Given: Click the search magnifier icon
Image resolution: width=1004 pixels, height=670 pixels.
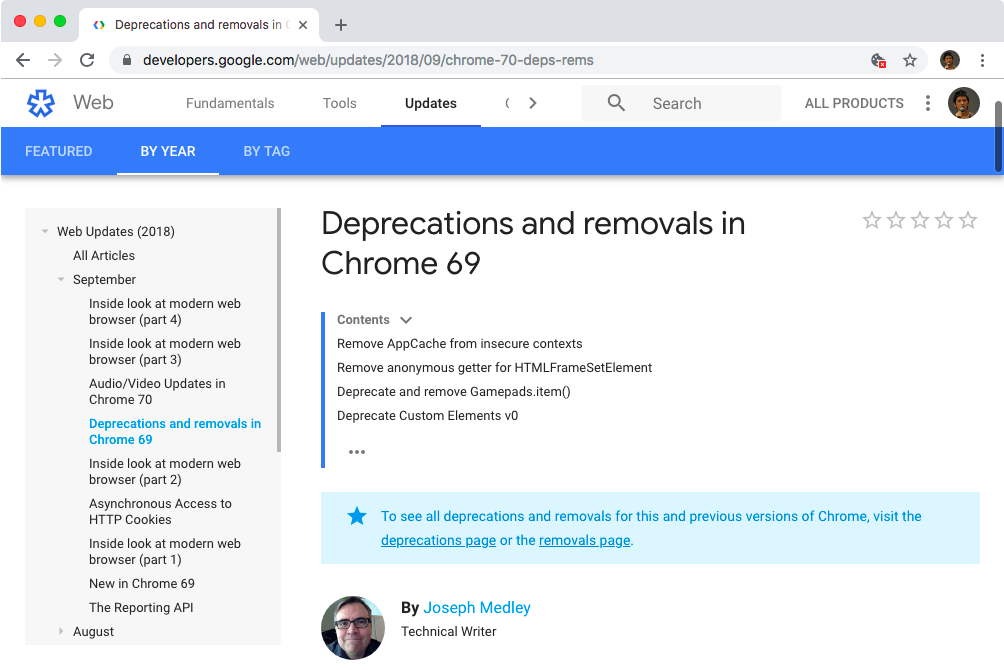Looking at the screenshot, I should [x=616, y=103].
